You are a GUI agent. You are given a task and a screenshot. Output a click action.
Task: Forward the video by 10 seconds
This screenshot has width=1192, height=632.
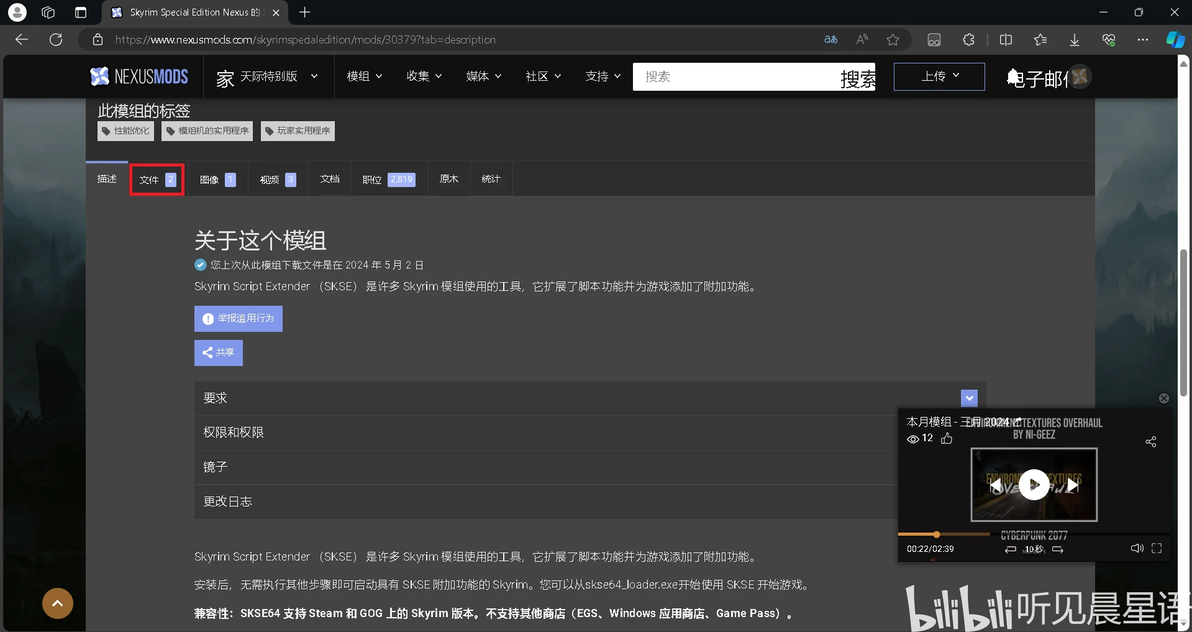coord(1057,548)
